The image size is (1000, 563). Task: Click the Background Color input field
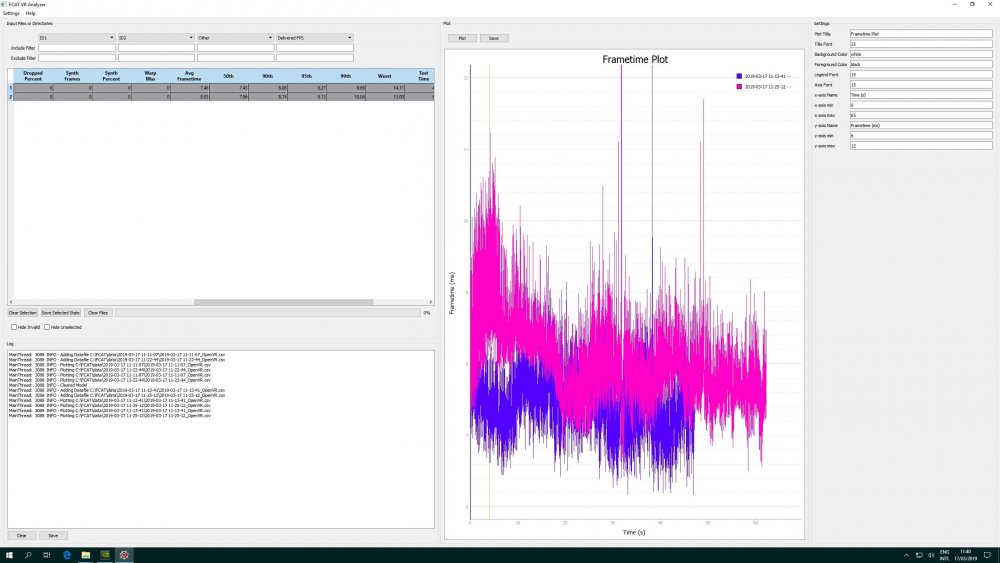coord(921,53)
